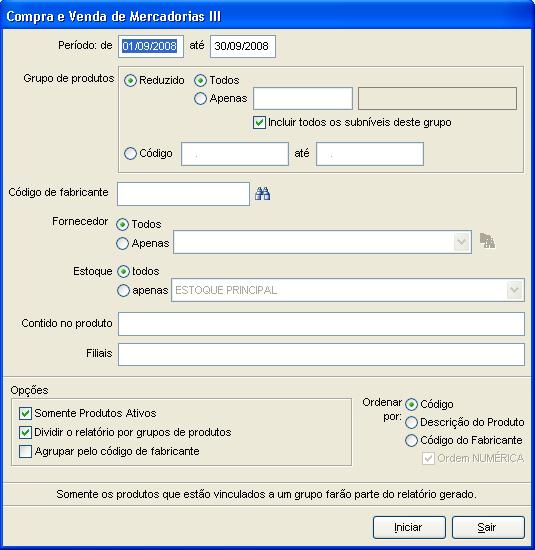Click the Compra e Venda de Mercadorias III title

click(x=114, y=16)
